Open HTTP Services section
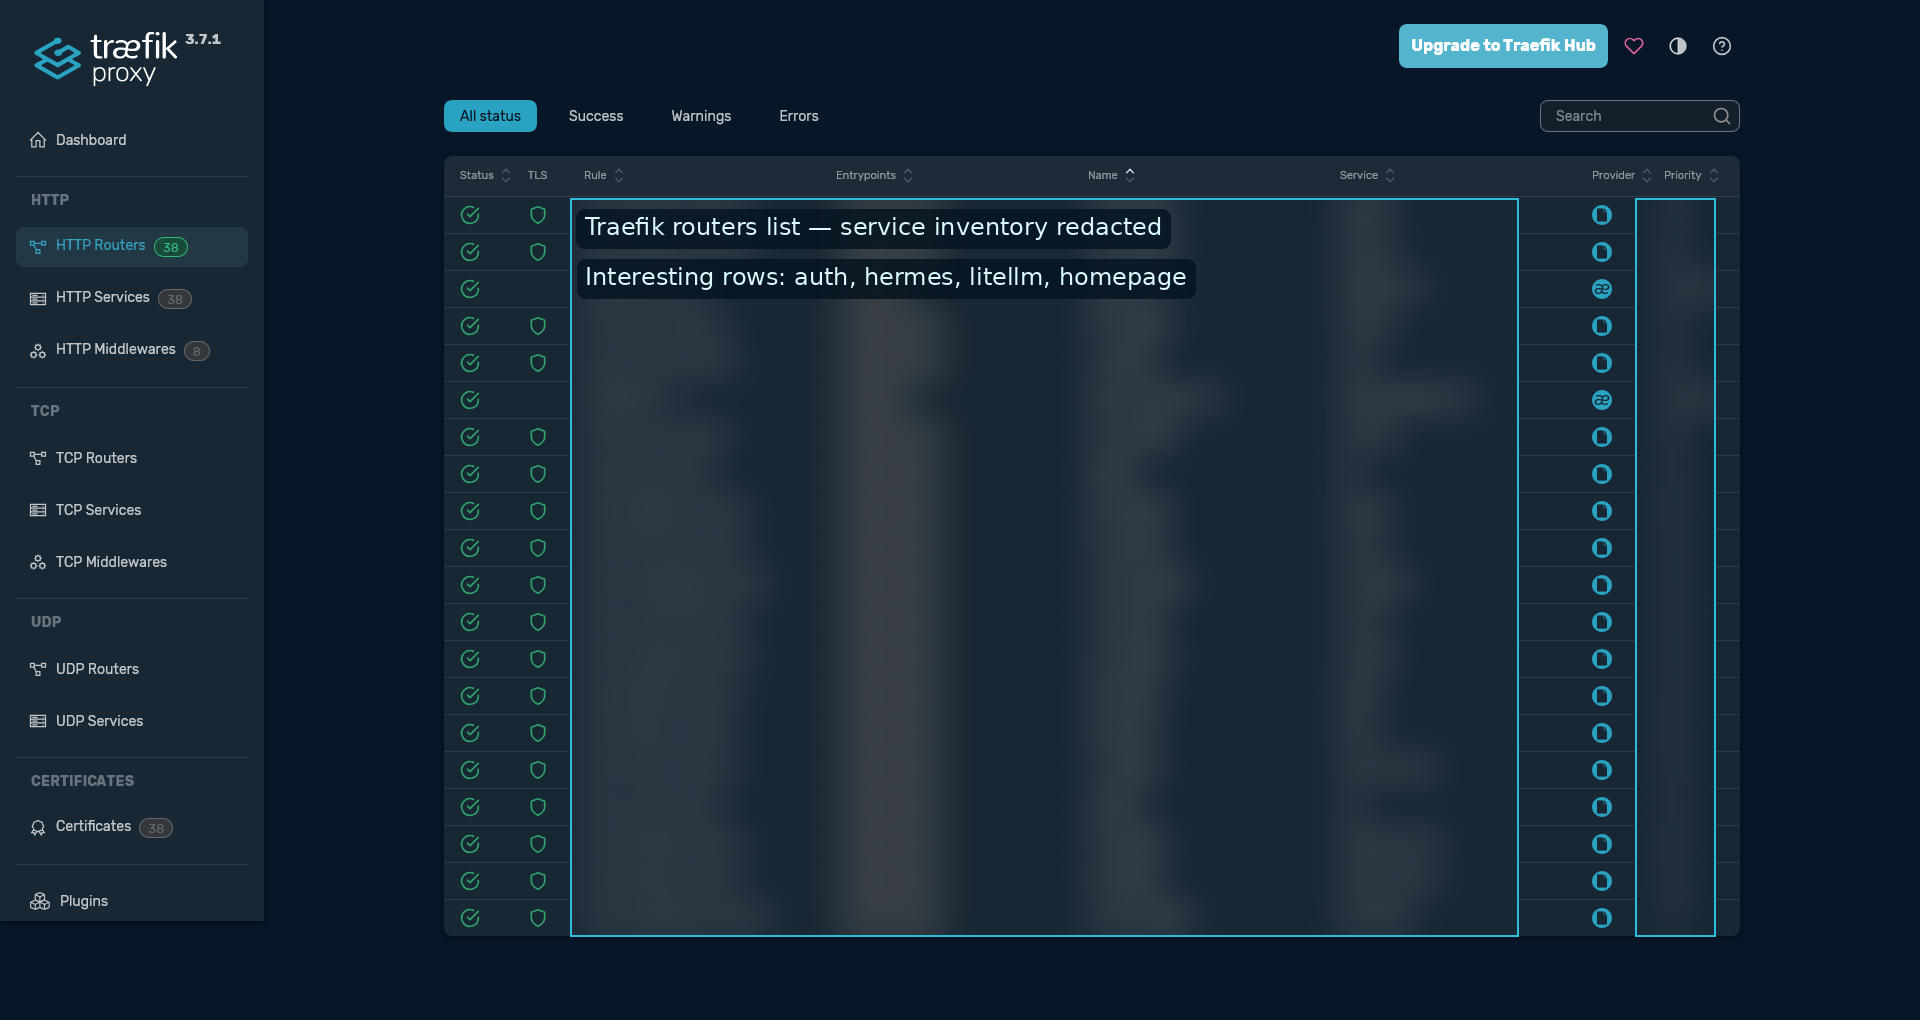Image resolution: width=1920 pixels, height=1020 pixels. click(132, 298)
